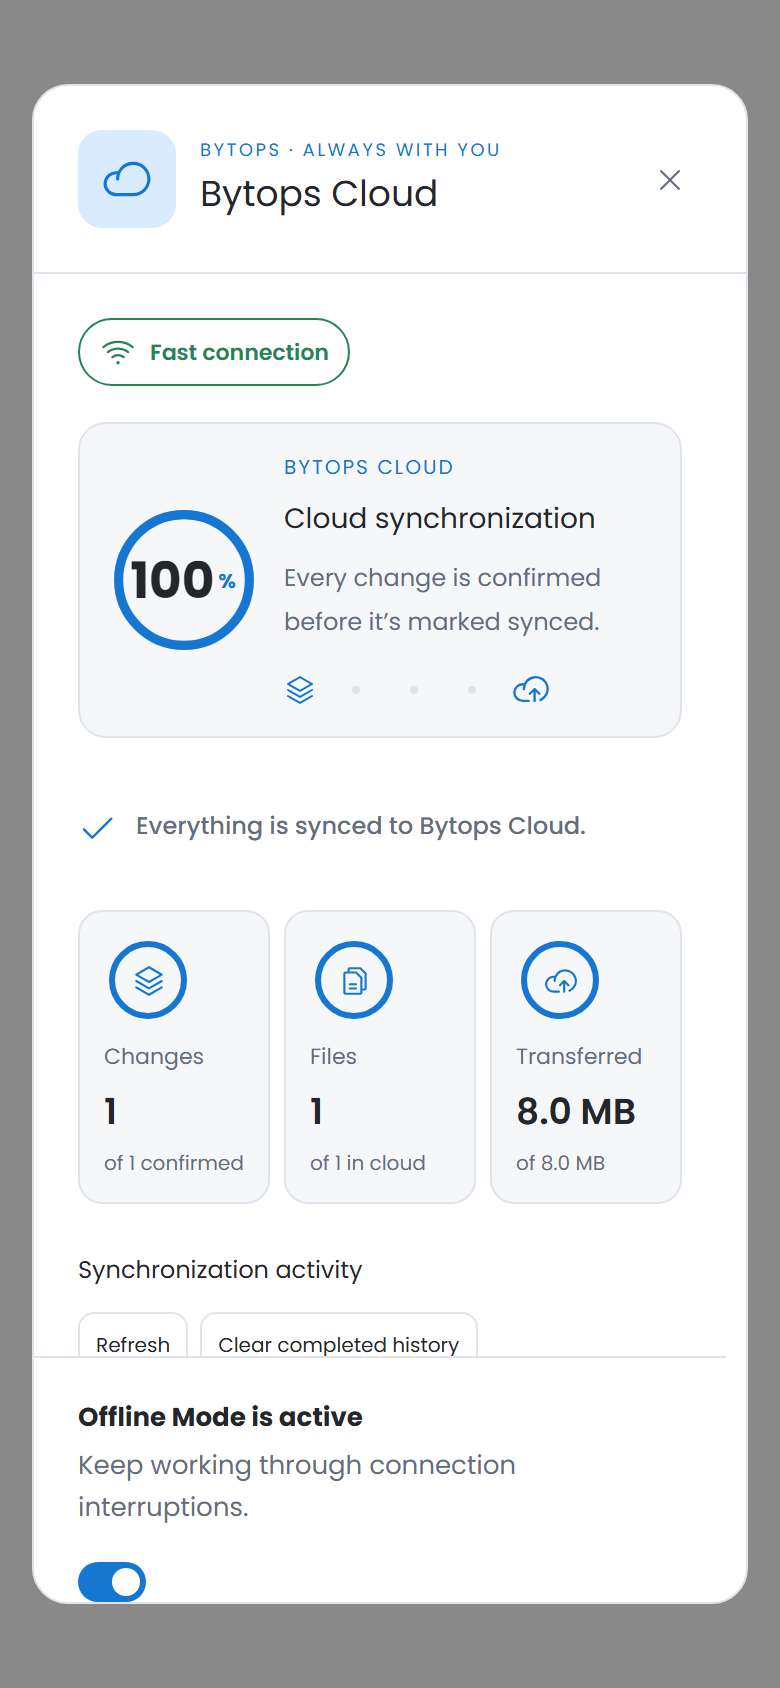
Task: Click 'of 1 in cloud' text
Action: 368,1163
